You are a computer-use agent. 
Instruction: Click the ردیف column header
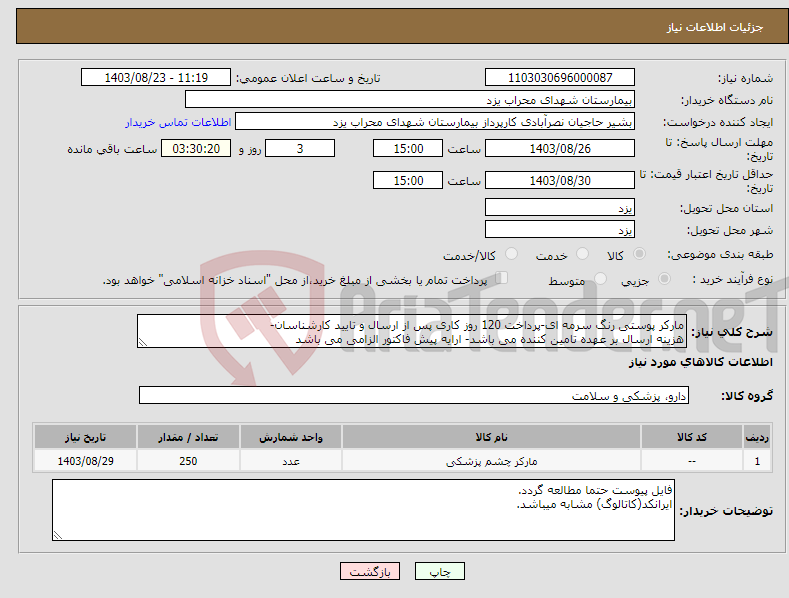(757, 437)
